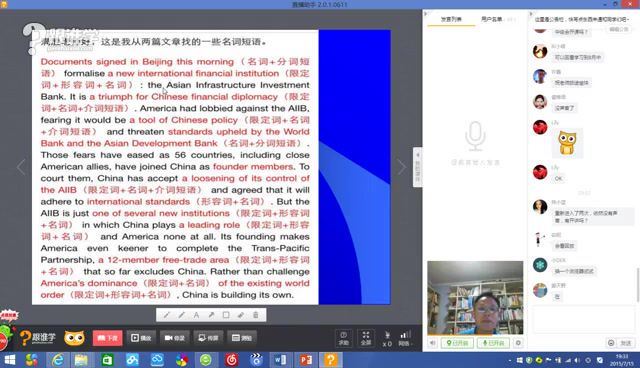Screen dimensions: 640x368
Task: Click the edit announcement button
Action: tap(618, 29)
